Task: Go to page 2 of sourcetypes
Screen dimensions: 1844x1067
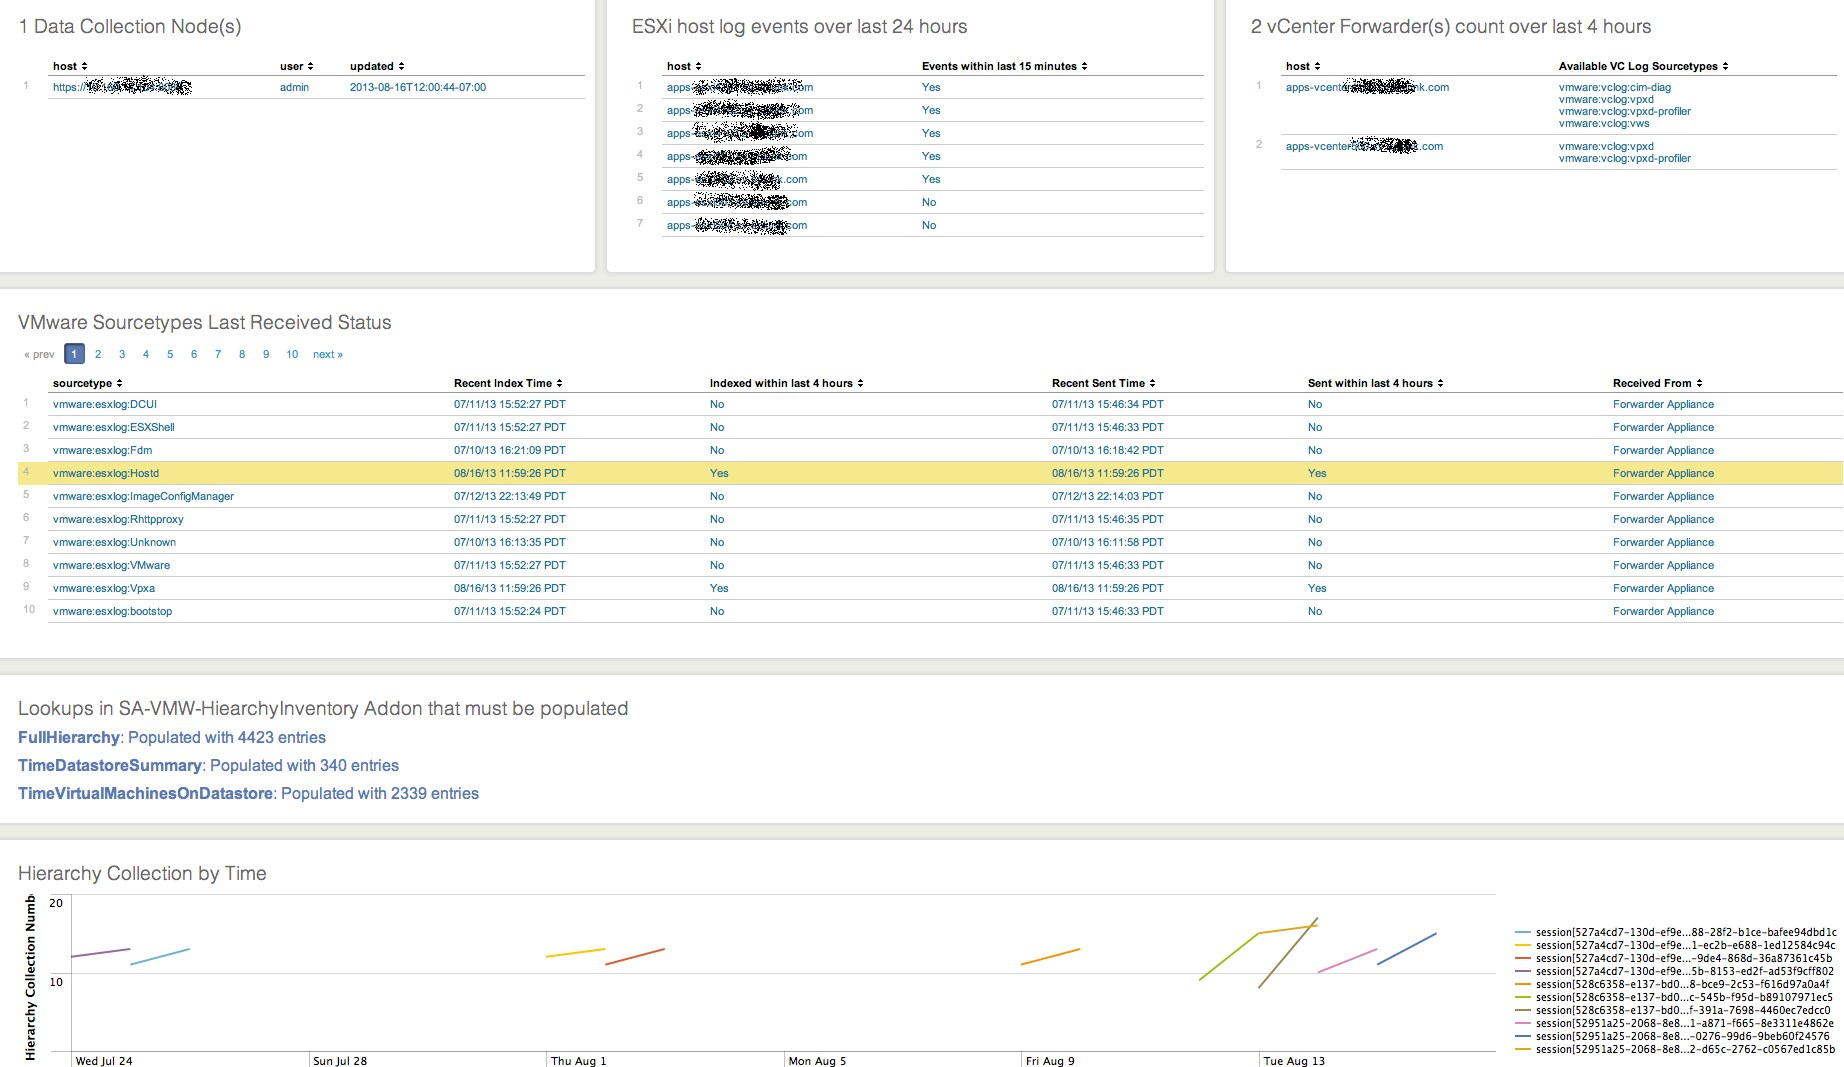Action: pos(98,354)
